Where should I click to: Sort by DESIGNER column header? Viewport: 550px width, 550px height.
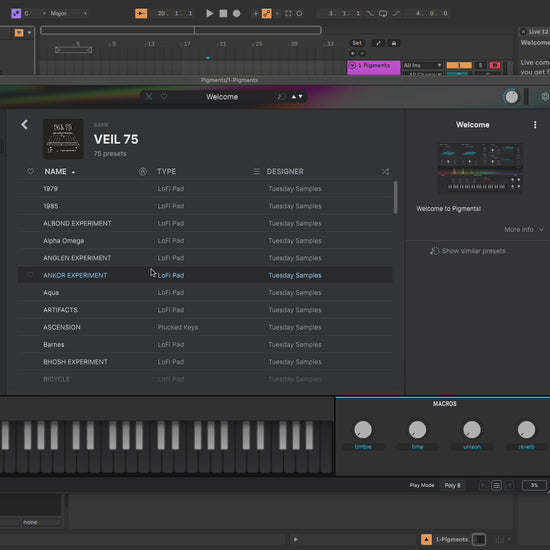pyautogui.click(x=285, y=172)
